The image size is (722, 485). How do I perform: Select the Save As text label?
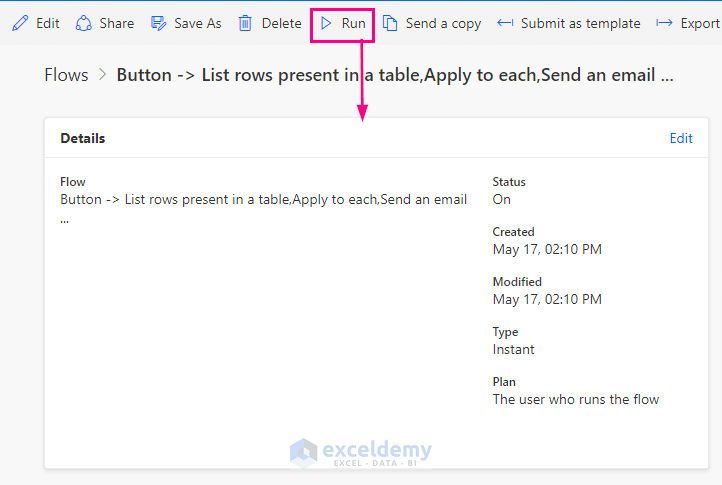pyautogui.click(x=198, y=23)
